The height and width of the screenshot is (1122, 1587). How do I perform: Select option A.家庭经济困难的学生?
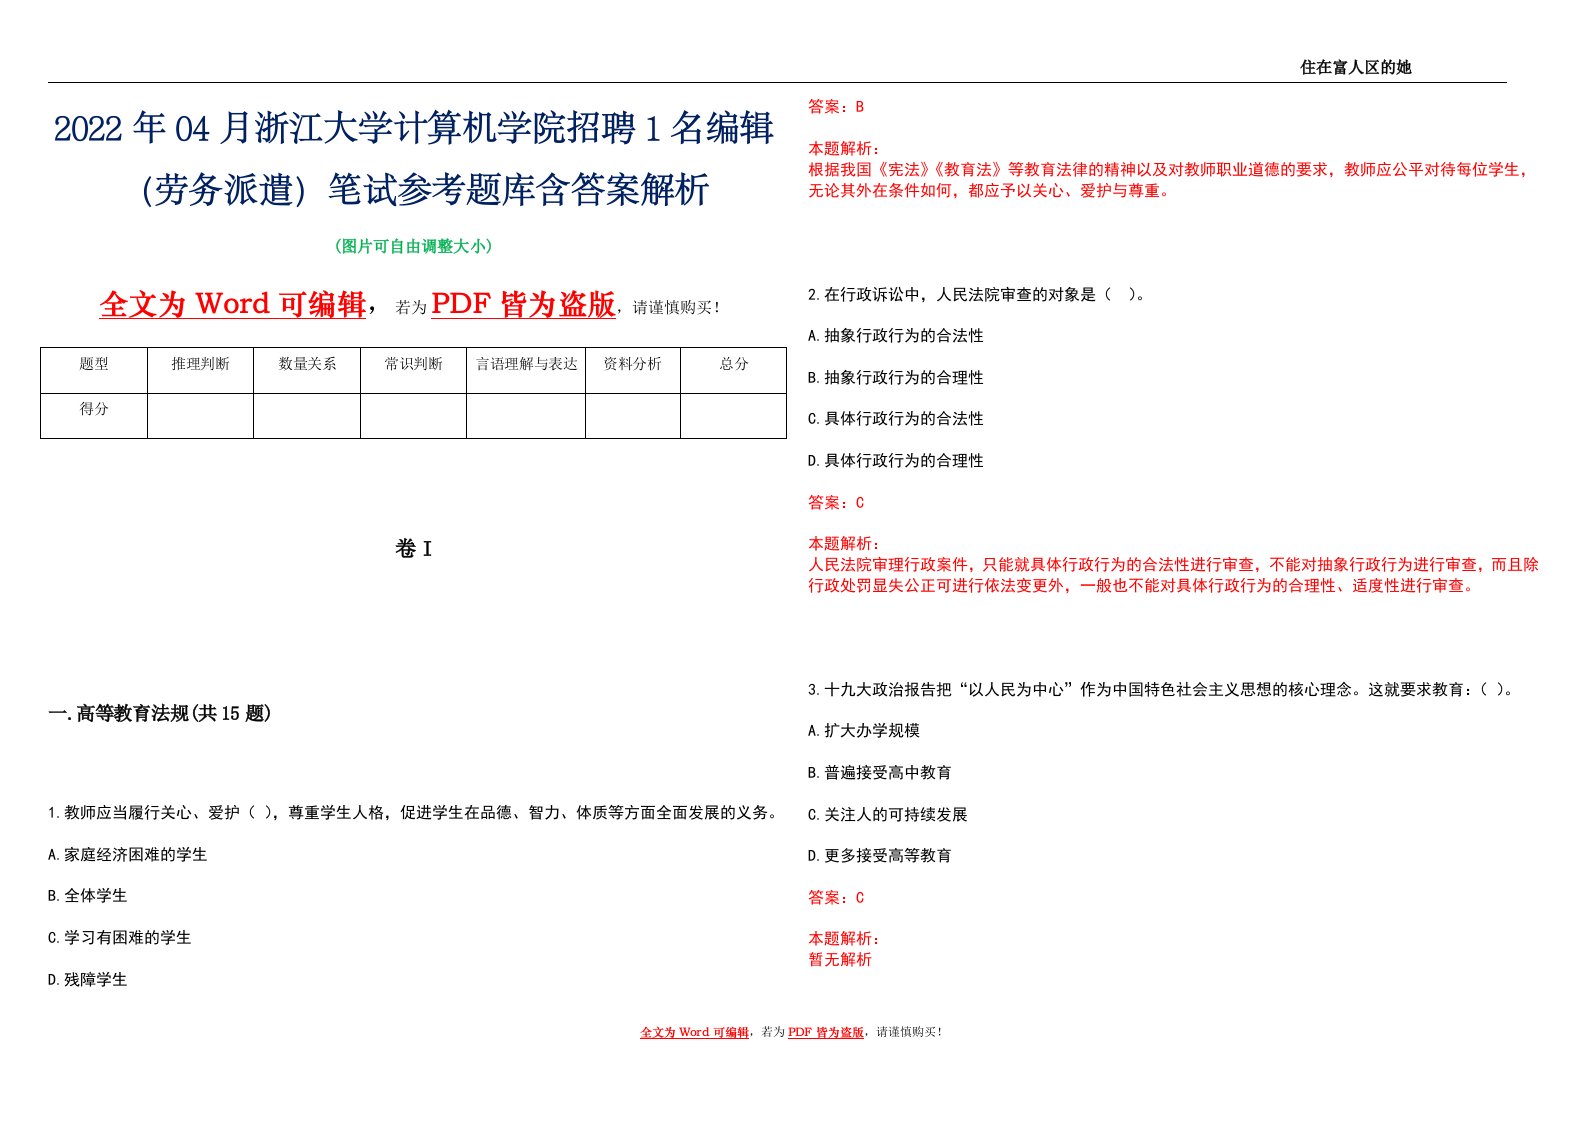click(128, 854)
